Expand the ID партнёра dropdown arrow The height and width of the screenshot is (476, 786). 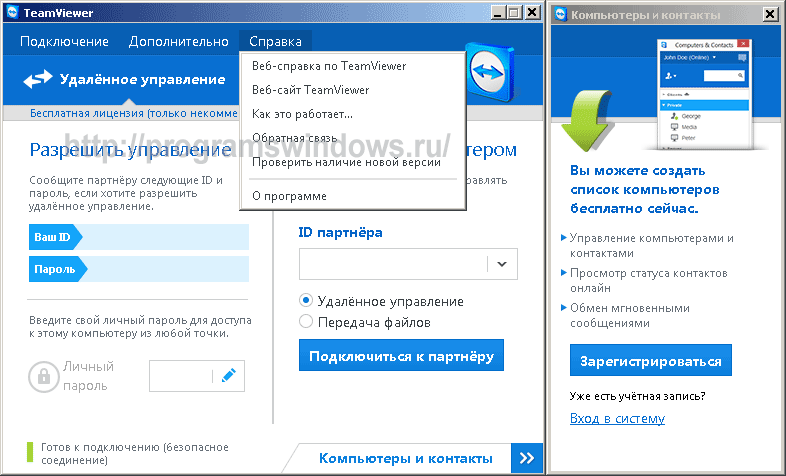[x=502, y=264]
